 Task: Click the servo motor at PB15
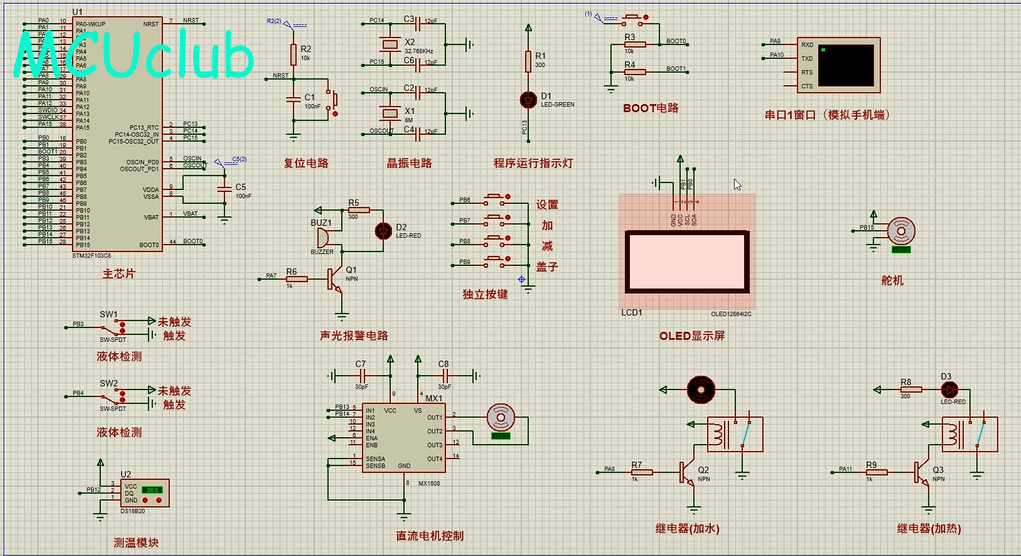pyautogui.click(x=901, y=232)
